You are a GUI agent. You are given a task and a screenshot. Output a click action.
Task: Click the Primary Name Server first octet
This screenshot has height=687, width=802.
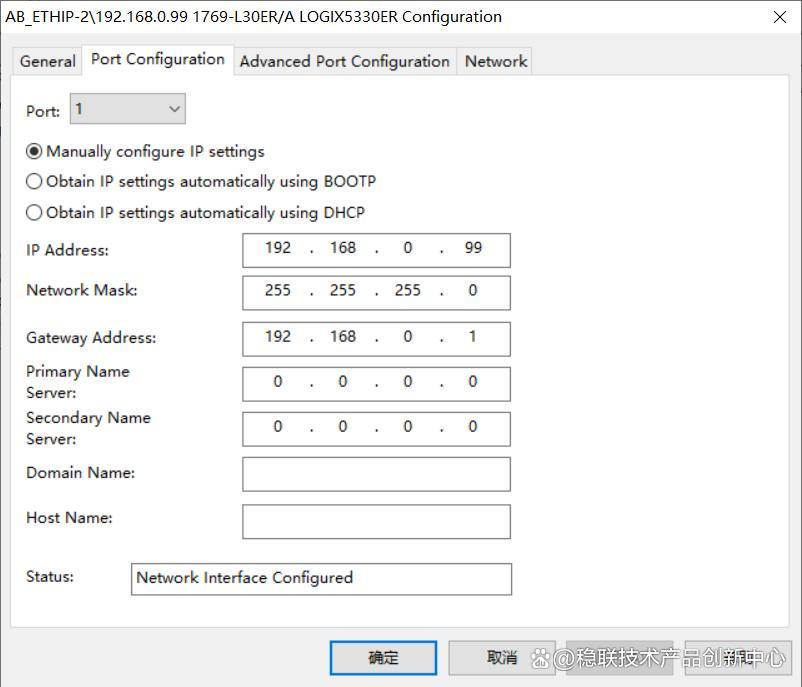tap(278, 382)
